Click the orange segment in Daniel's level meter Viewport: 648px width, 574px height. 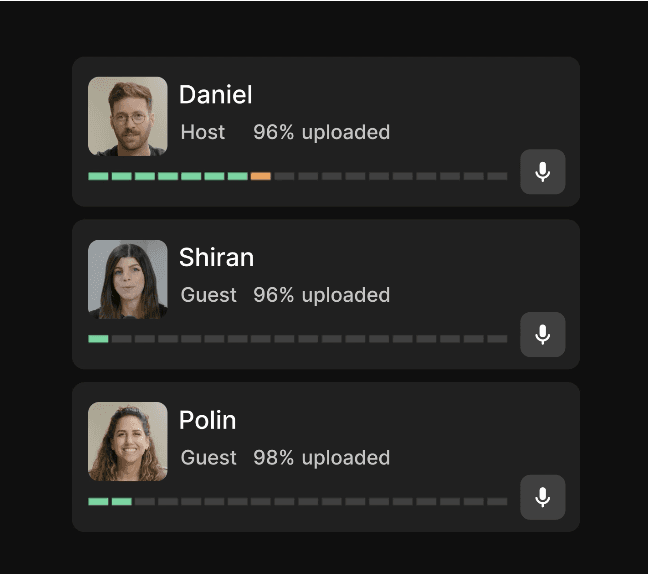[x=261, y=176]
